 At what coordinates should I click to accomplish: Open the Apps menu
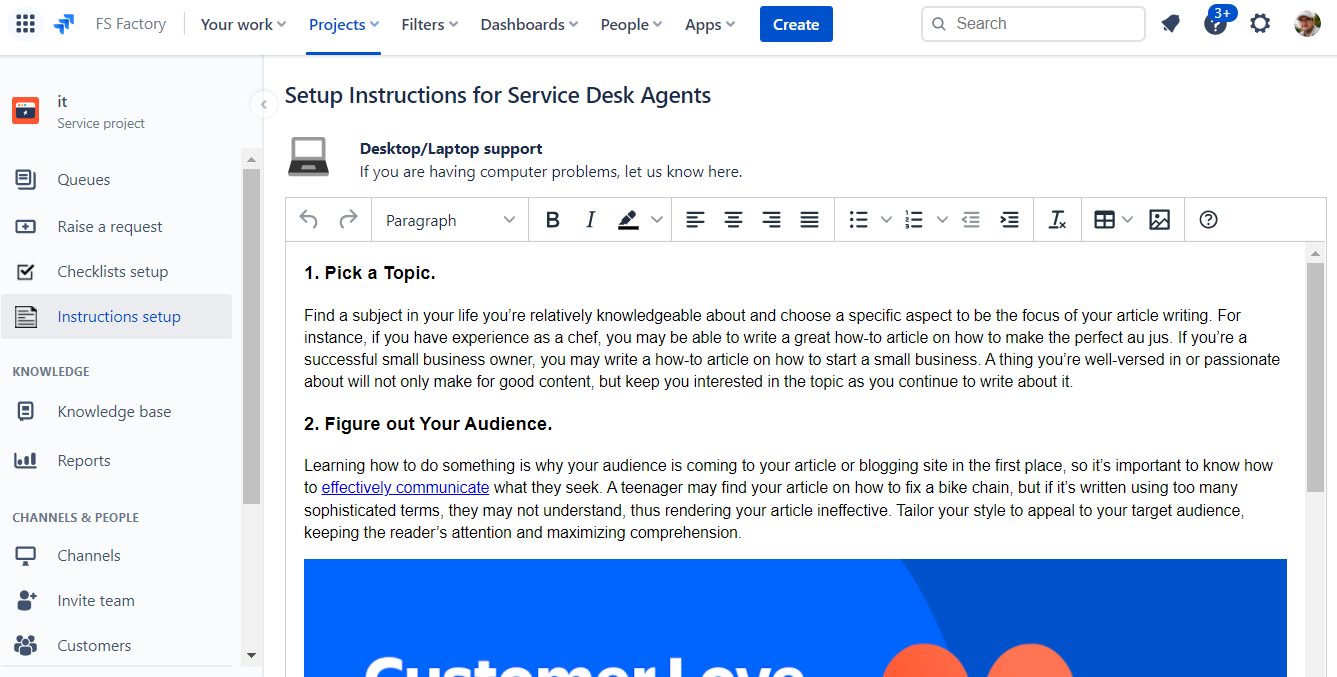710,24
